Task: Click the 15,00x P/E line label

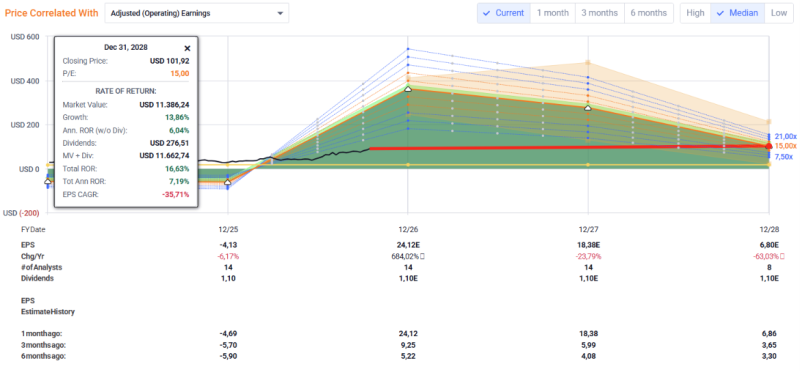Action: 786,146
